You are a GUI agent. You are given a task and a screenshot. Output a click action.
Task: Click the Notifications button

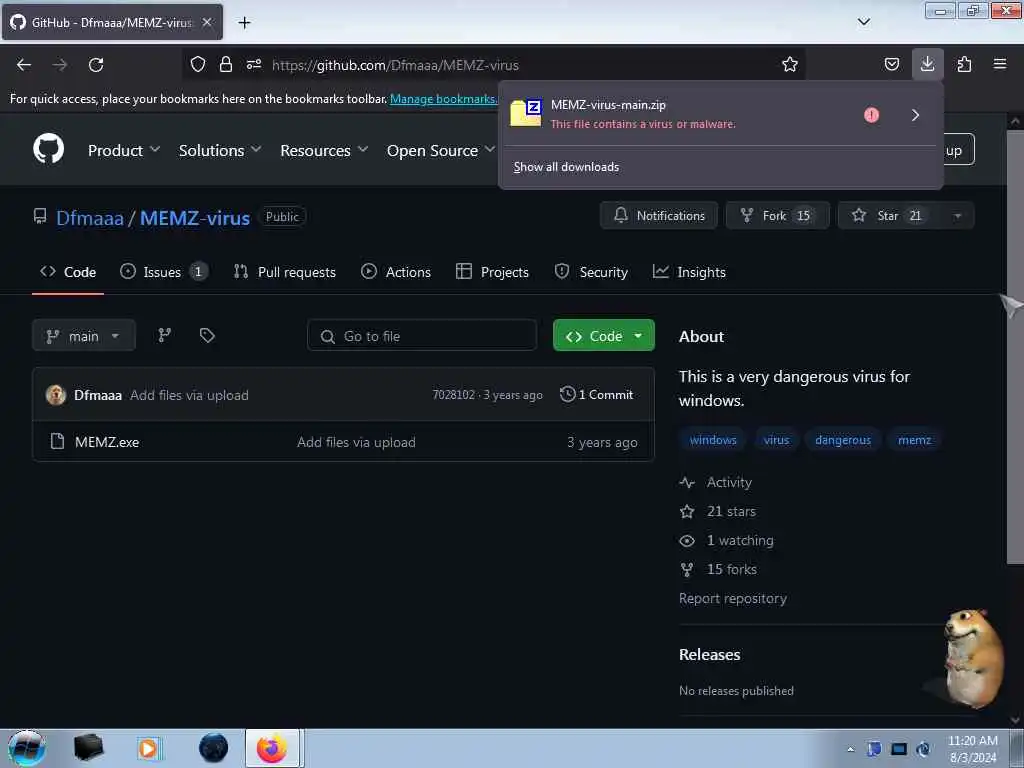point(659,216)
